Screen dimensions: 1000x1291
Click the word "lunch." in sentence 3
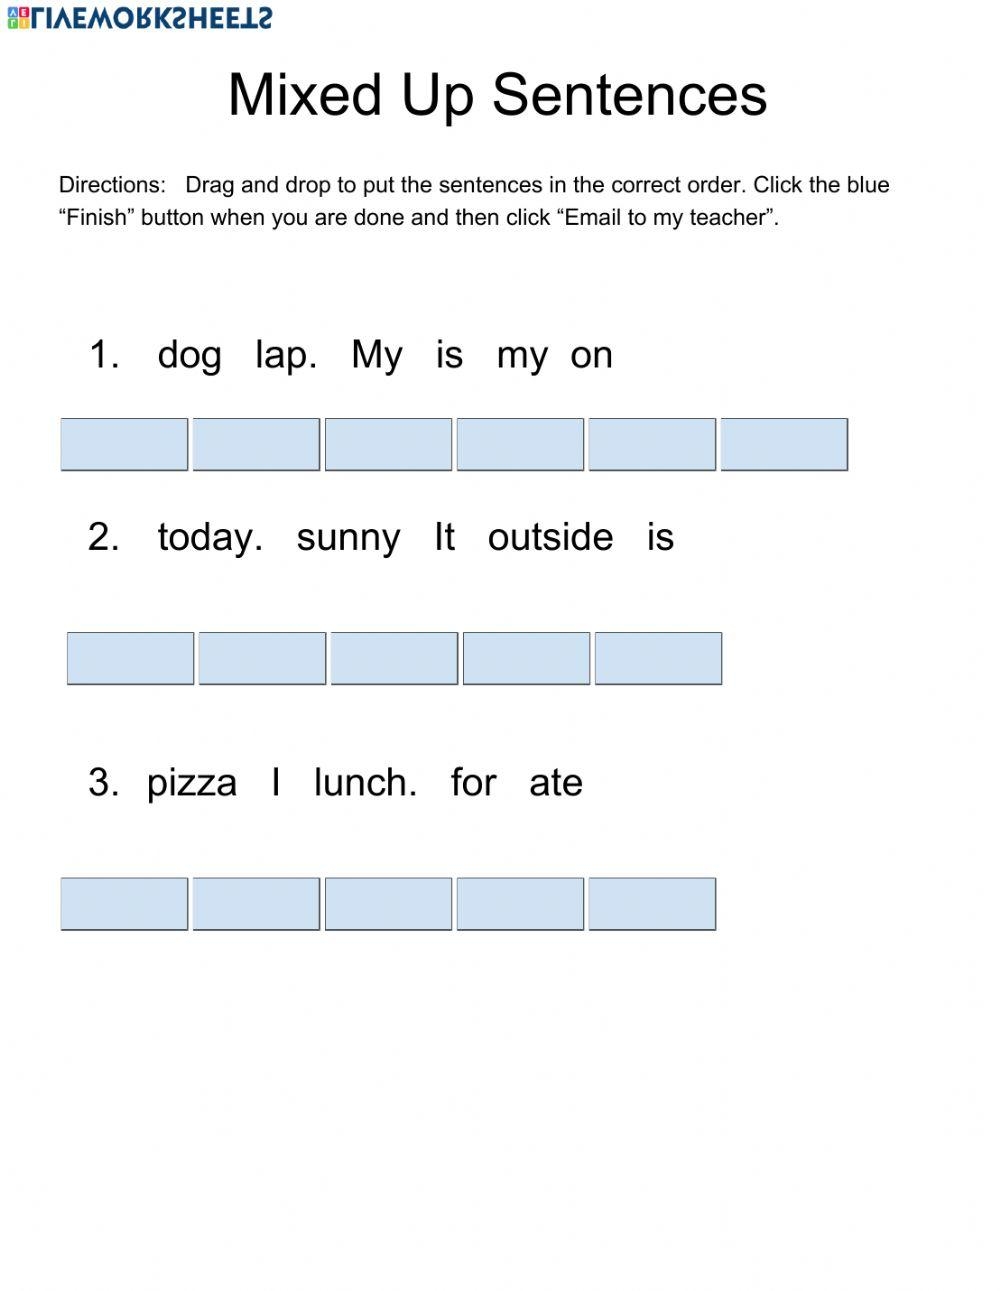pyautogui.click(x=365, y=783)
